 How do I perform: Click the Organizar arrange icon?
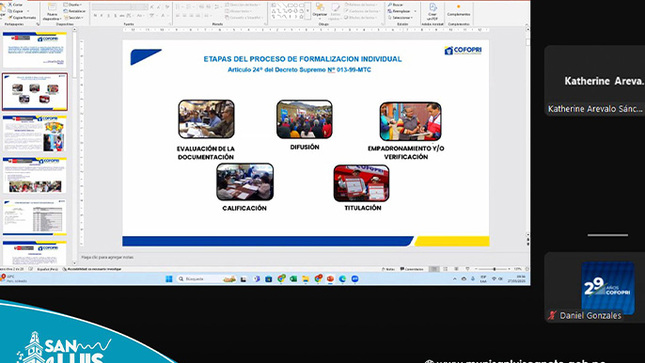pyautogui.click(x=320, y=7)
